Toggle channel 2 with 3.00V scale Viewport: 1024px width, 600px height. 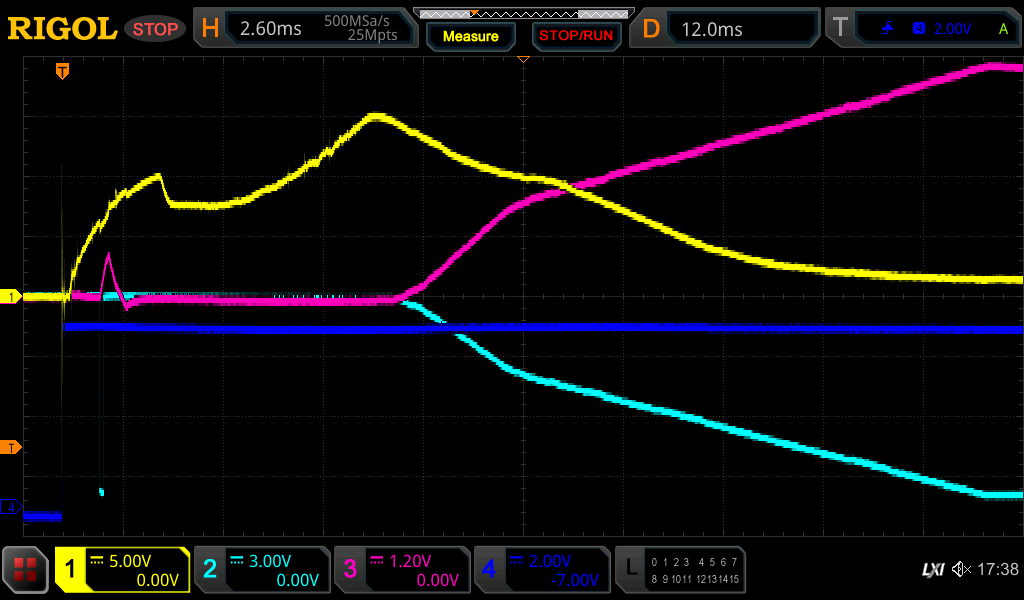coord(262,570)
